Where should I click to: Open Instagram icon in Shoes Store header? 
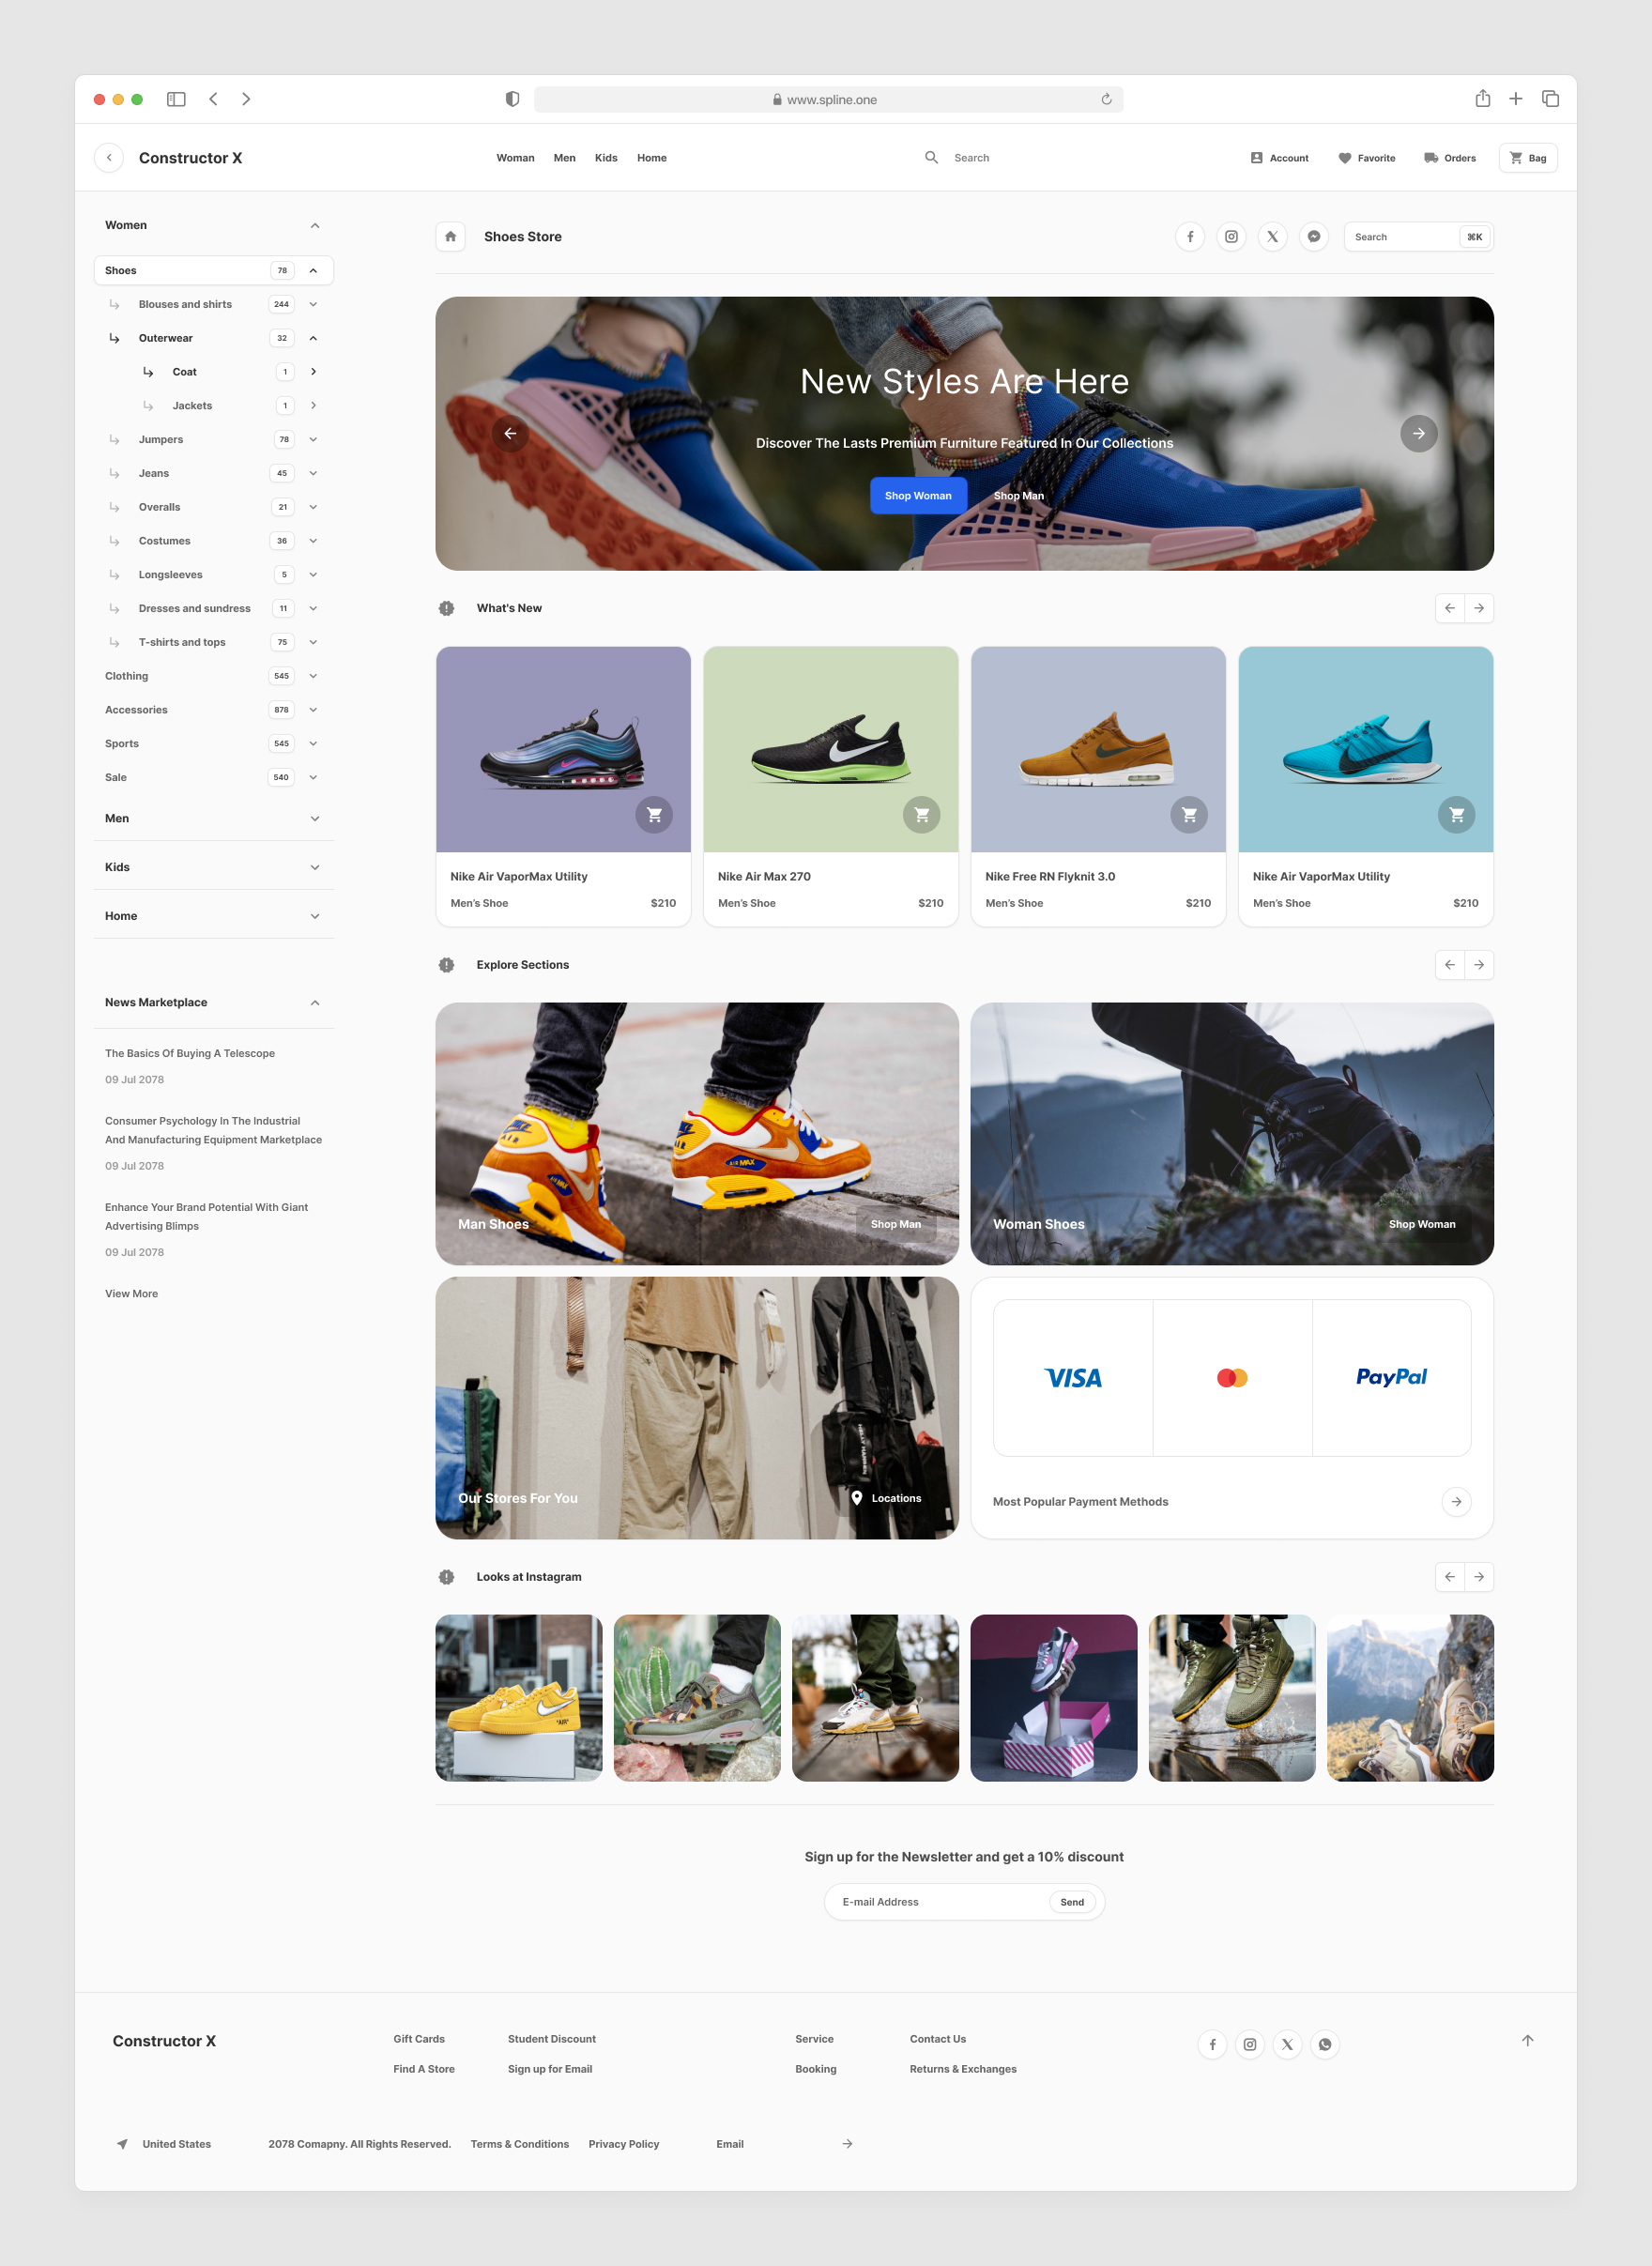pyautogui.click(x=1231, y=237)
